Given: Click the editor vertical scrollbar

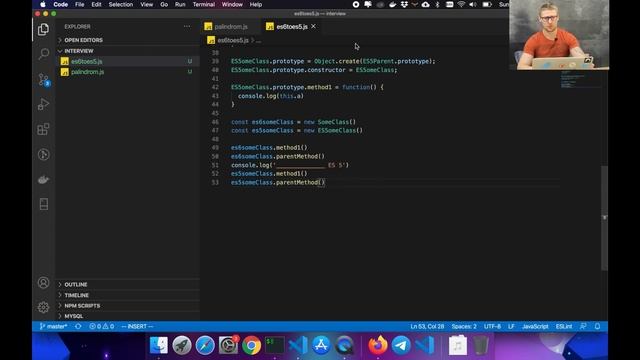Looking at the screenshot, I should click(x=604, y=218).
